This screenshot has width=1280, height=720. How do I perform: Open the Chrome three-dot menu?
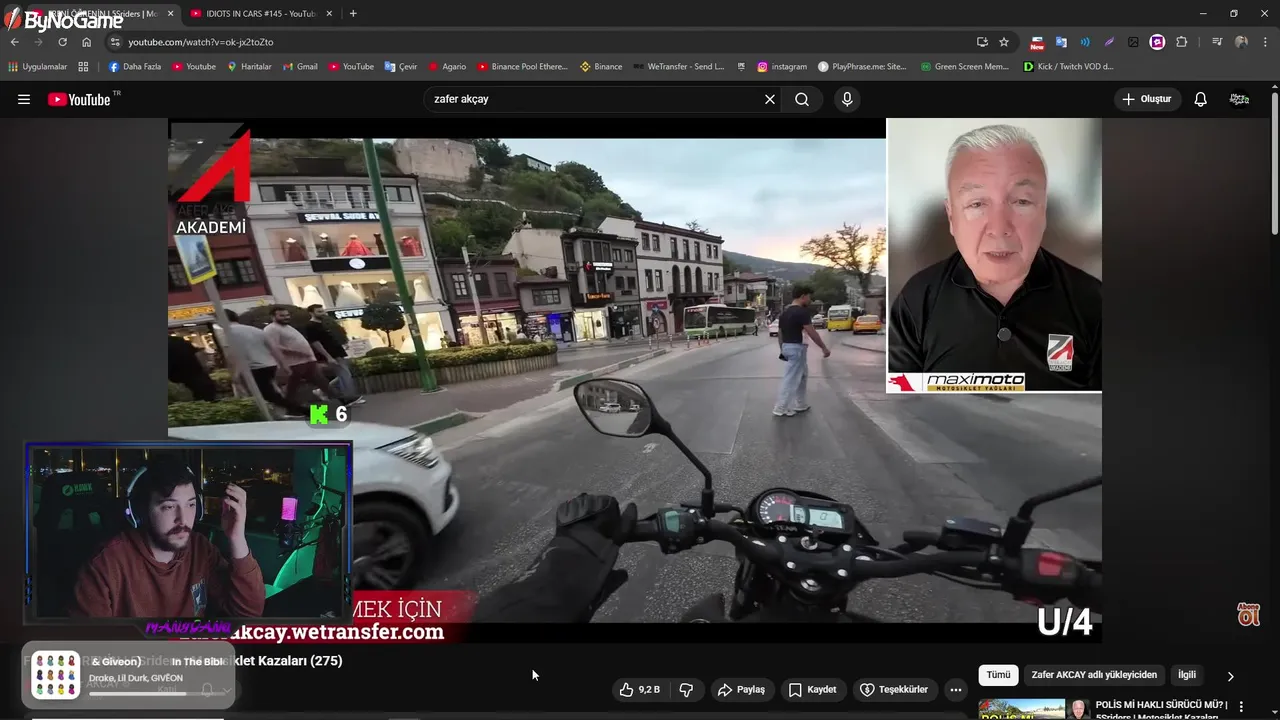tap(1265, 42)
